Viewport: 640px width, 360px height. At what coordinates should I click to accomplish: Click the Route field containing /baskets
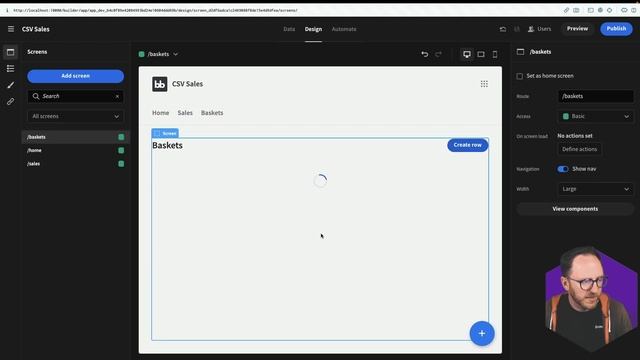(596, 96)
